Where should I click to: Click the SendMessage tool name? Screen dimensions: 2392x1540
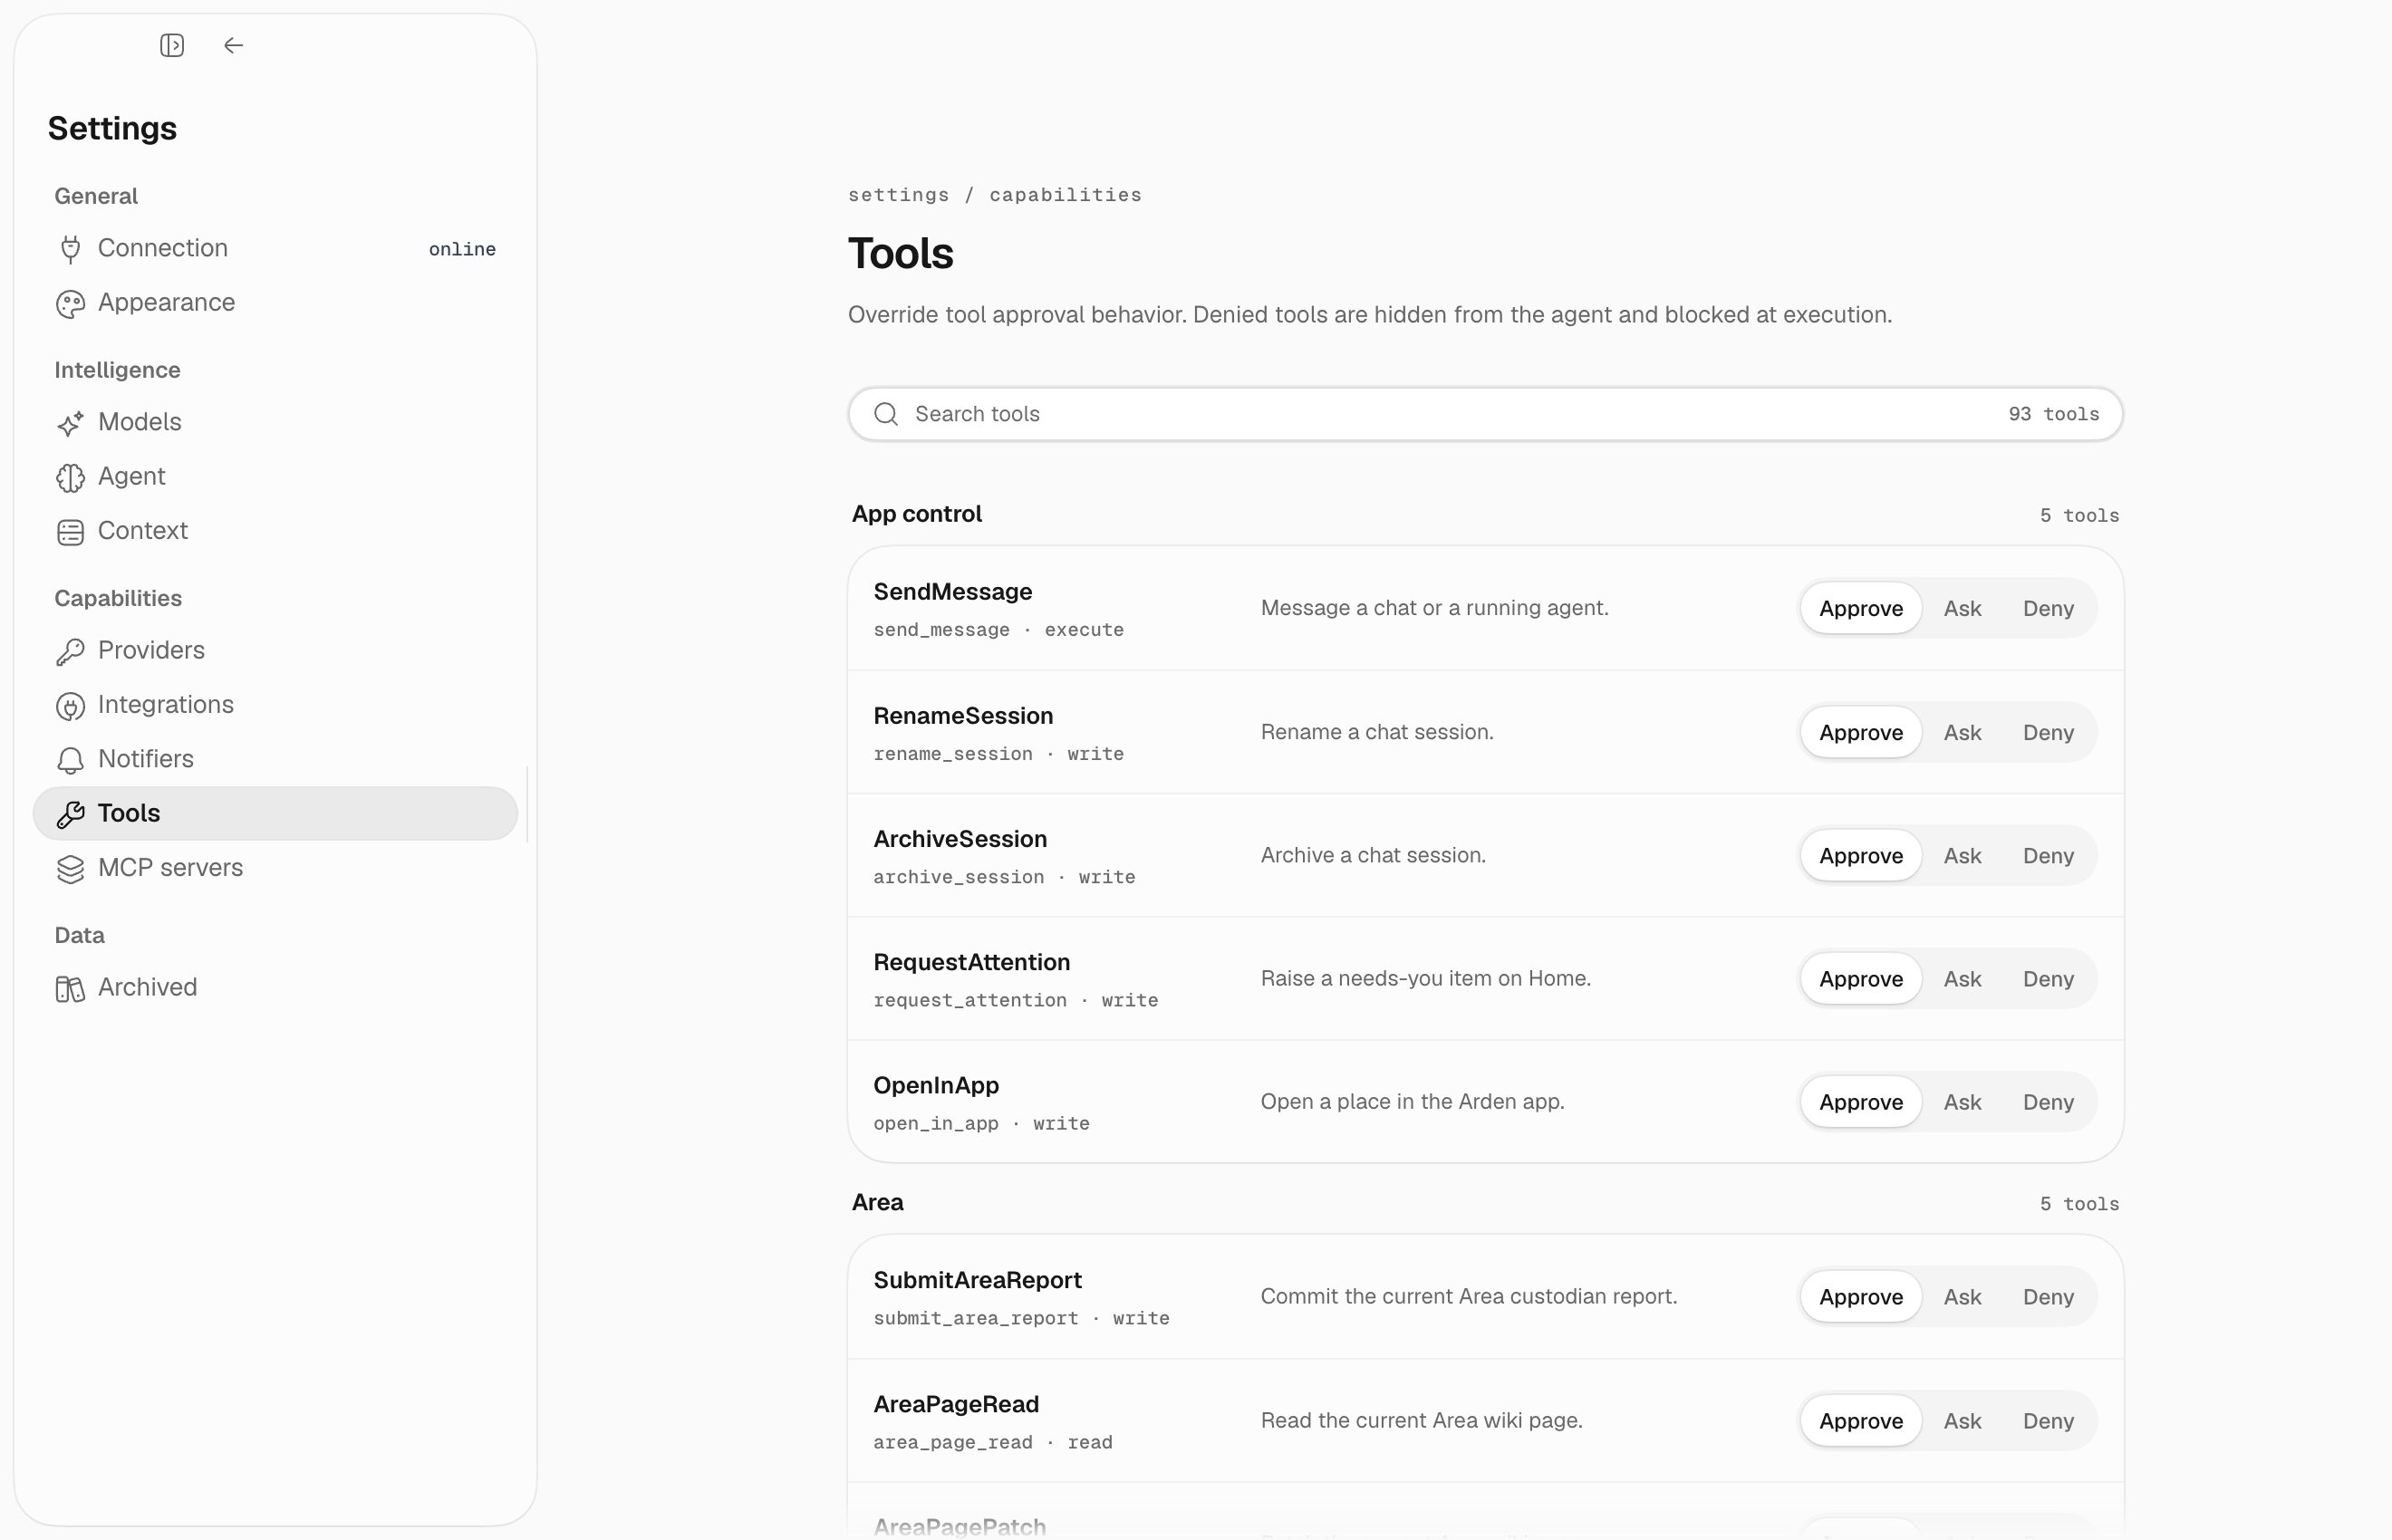click(952, 591)
